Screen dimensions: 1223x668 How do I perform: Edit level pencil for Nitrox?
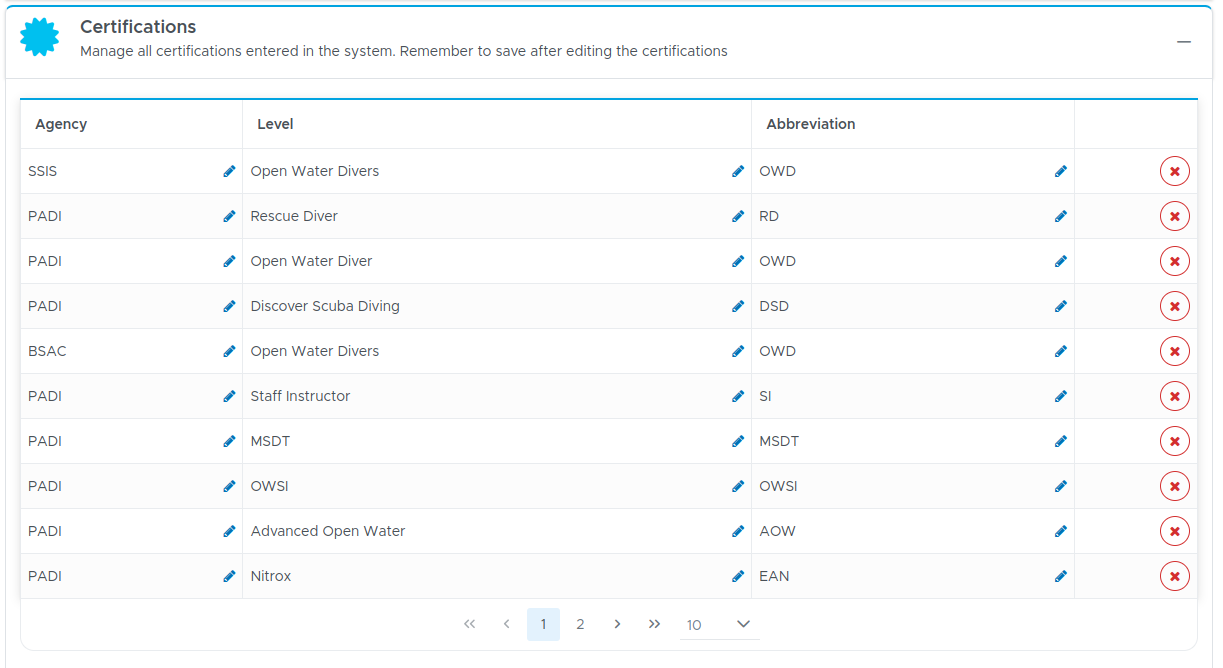point(738,576)
